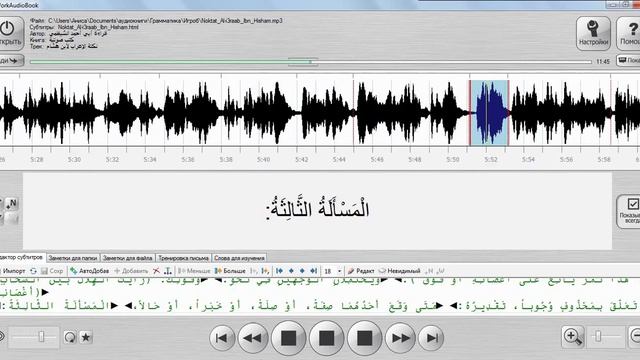
Task: Click the 5:56 mark on the timeline
Action: [x=566, y=160]
